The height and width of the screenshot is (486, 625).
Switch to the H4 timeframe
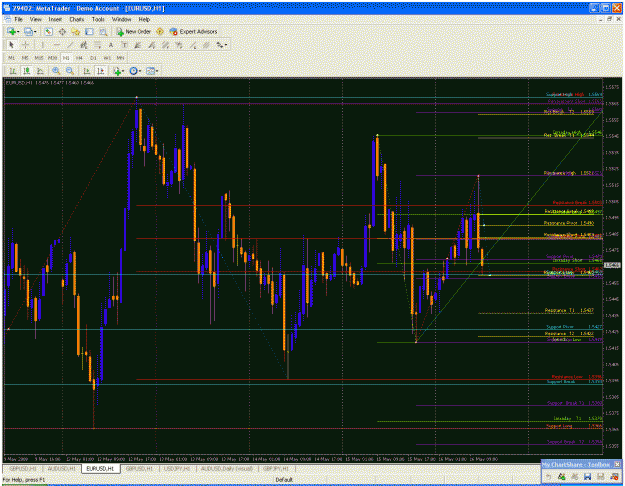79,58
